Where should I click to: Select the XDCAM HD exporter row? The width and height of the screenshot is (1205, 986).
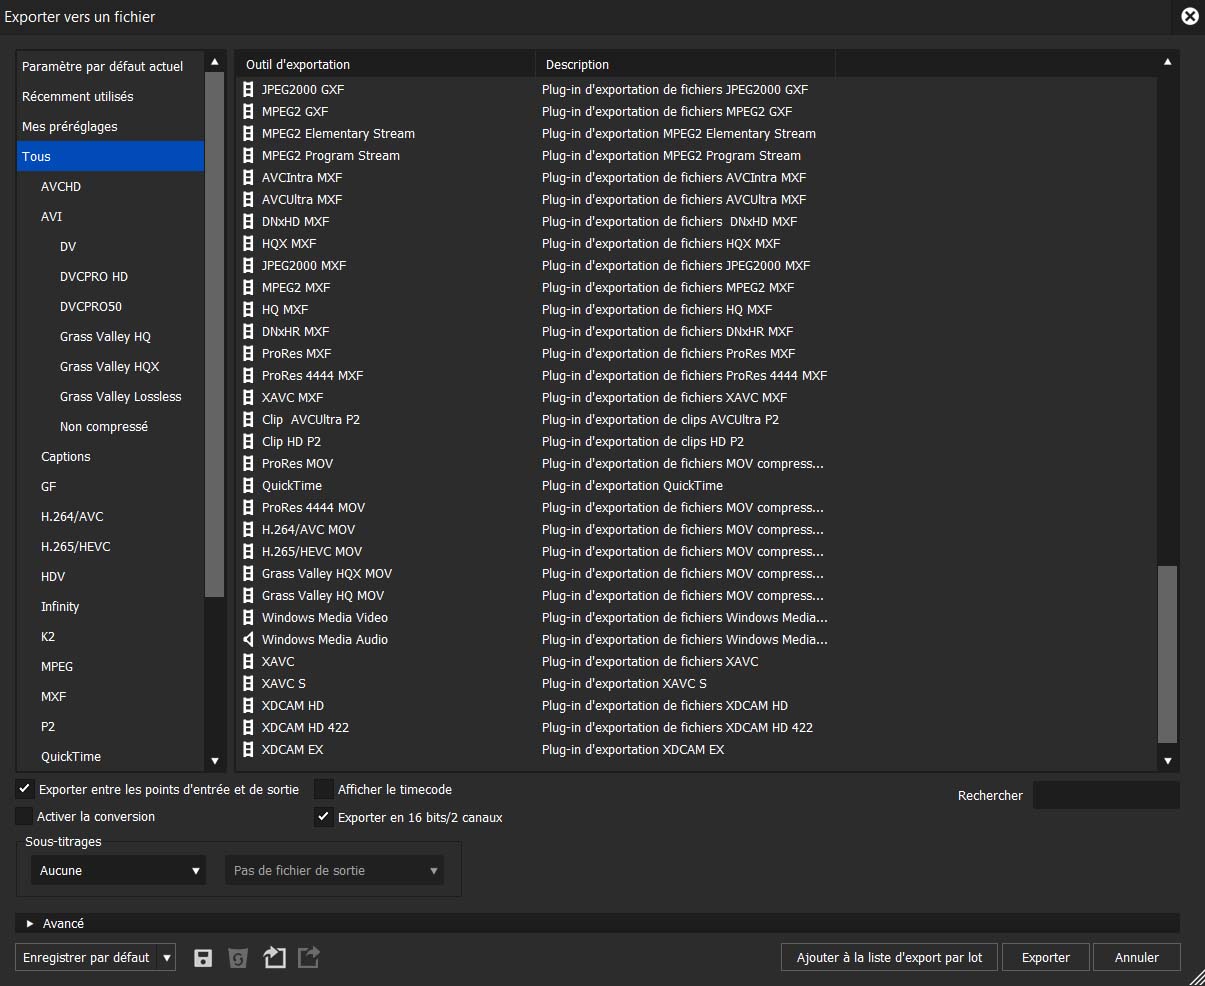696,705
